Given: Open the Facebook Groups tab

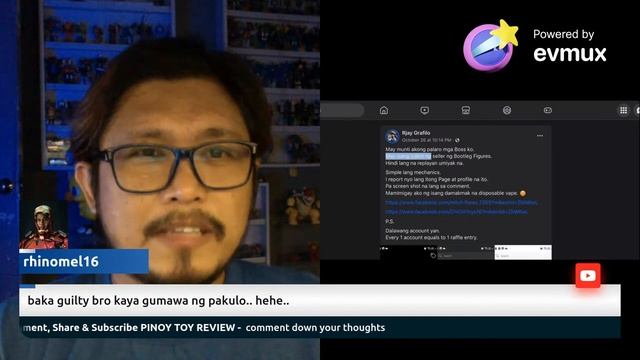Looking at the screenshot, I should (507, 110).
